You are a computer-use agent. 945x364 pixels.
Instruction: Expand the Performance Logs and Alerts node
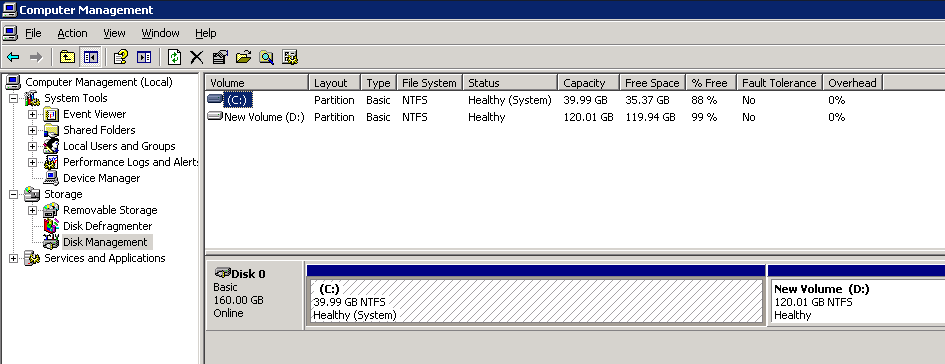[32, 162]
